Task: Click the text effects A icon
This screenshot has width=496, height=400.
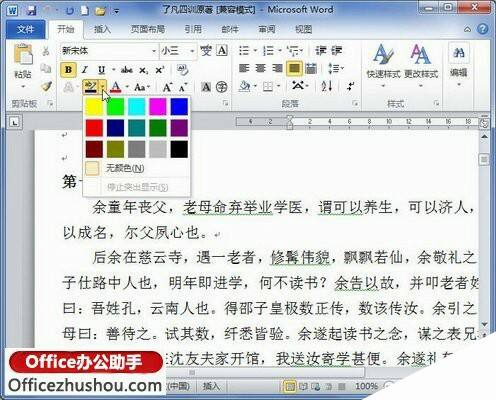Action: pyautogui.click(x=69, y=87)
